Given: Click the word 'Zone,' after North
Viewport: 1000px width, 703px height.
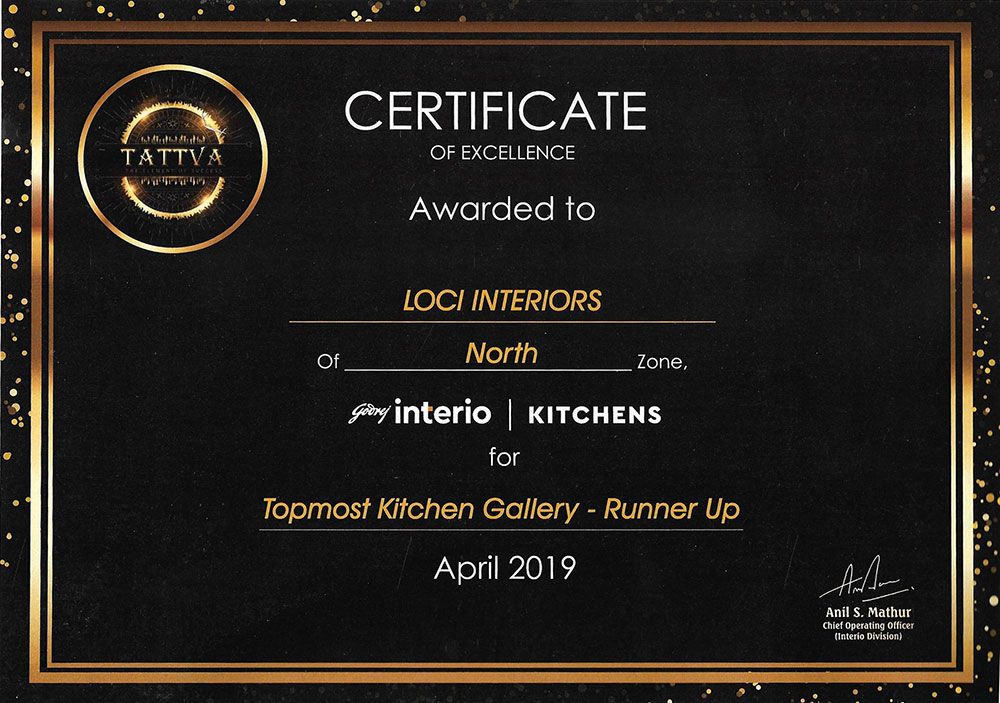Looking at the screenshot, I should [661, 362].
